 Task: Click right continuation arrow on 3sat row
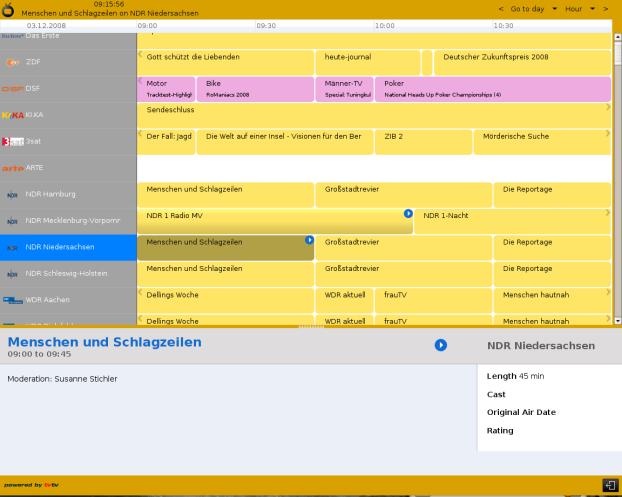pyautogui.click(x=608, y=133)
